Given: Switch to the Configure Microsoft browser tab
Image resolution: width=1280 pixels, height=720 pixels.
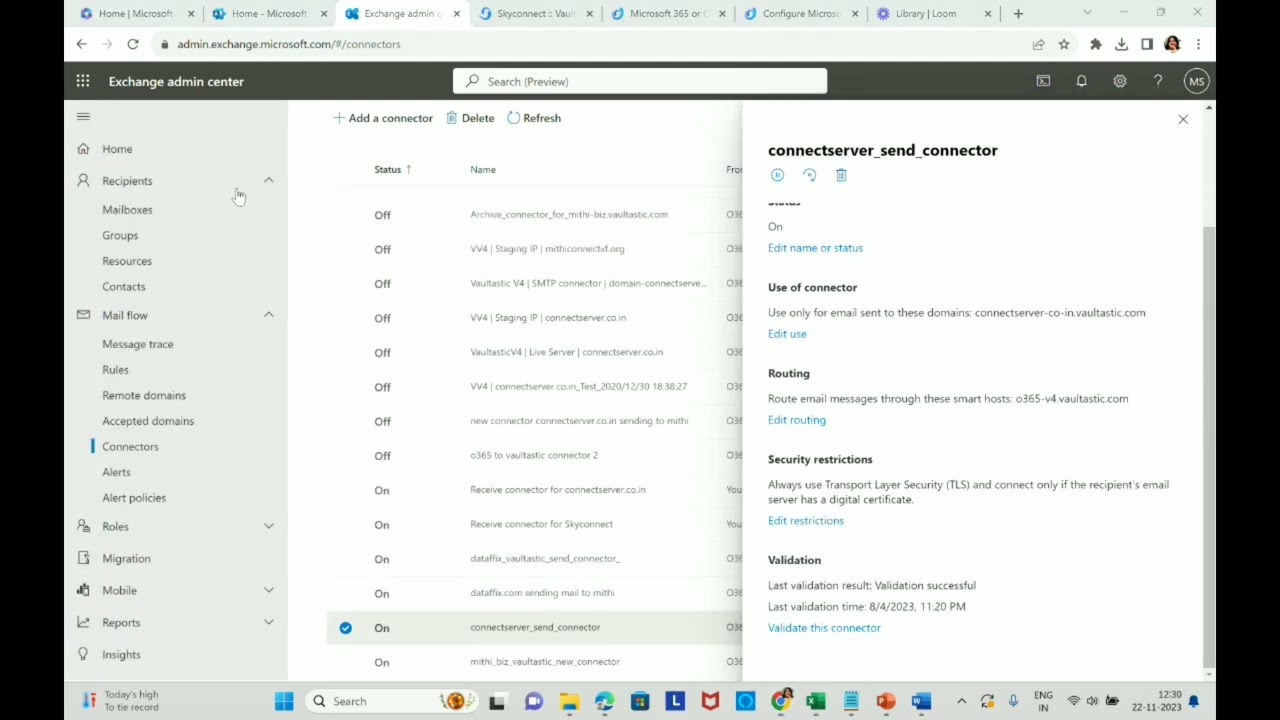Looking at the screenshot, I should coord(801,13).
